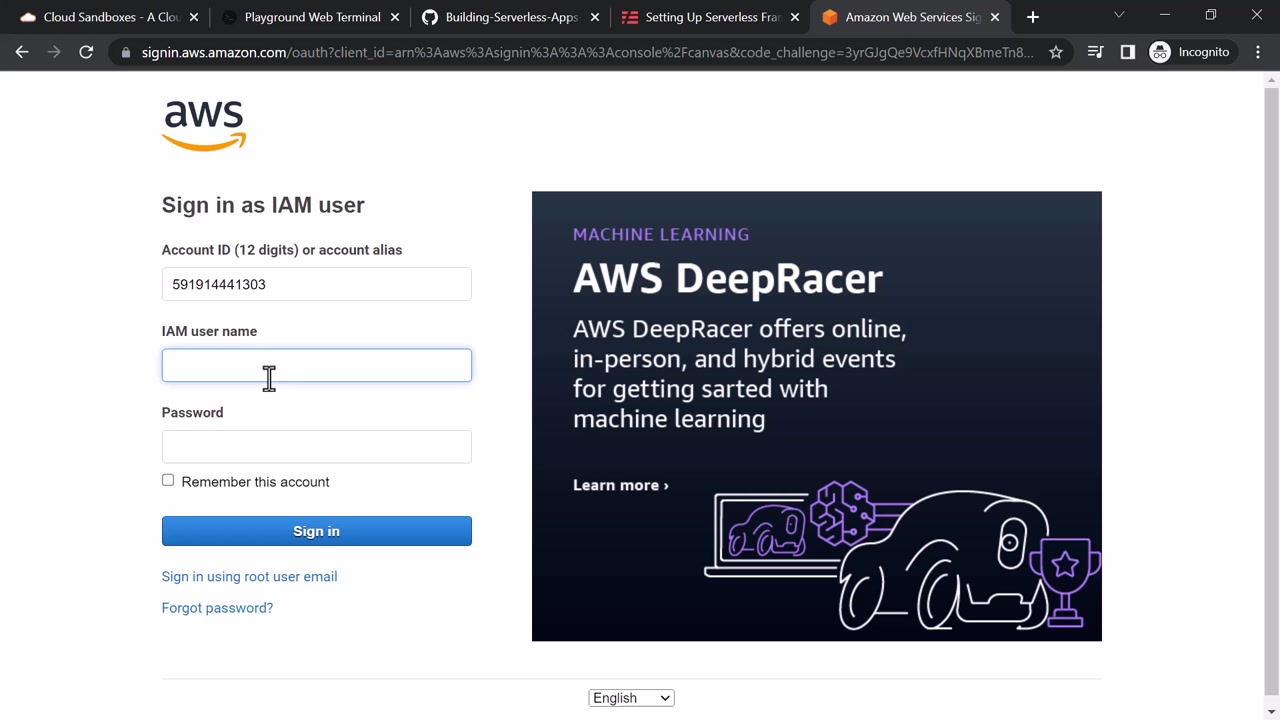The image size is (1280, 720).
Task: Minimize the Chrome window
Action: point(1165,16)
